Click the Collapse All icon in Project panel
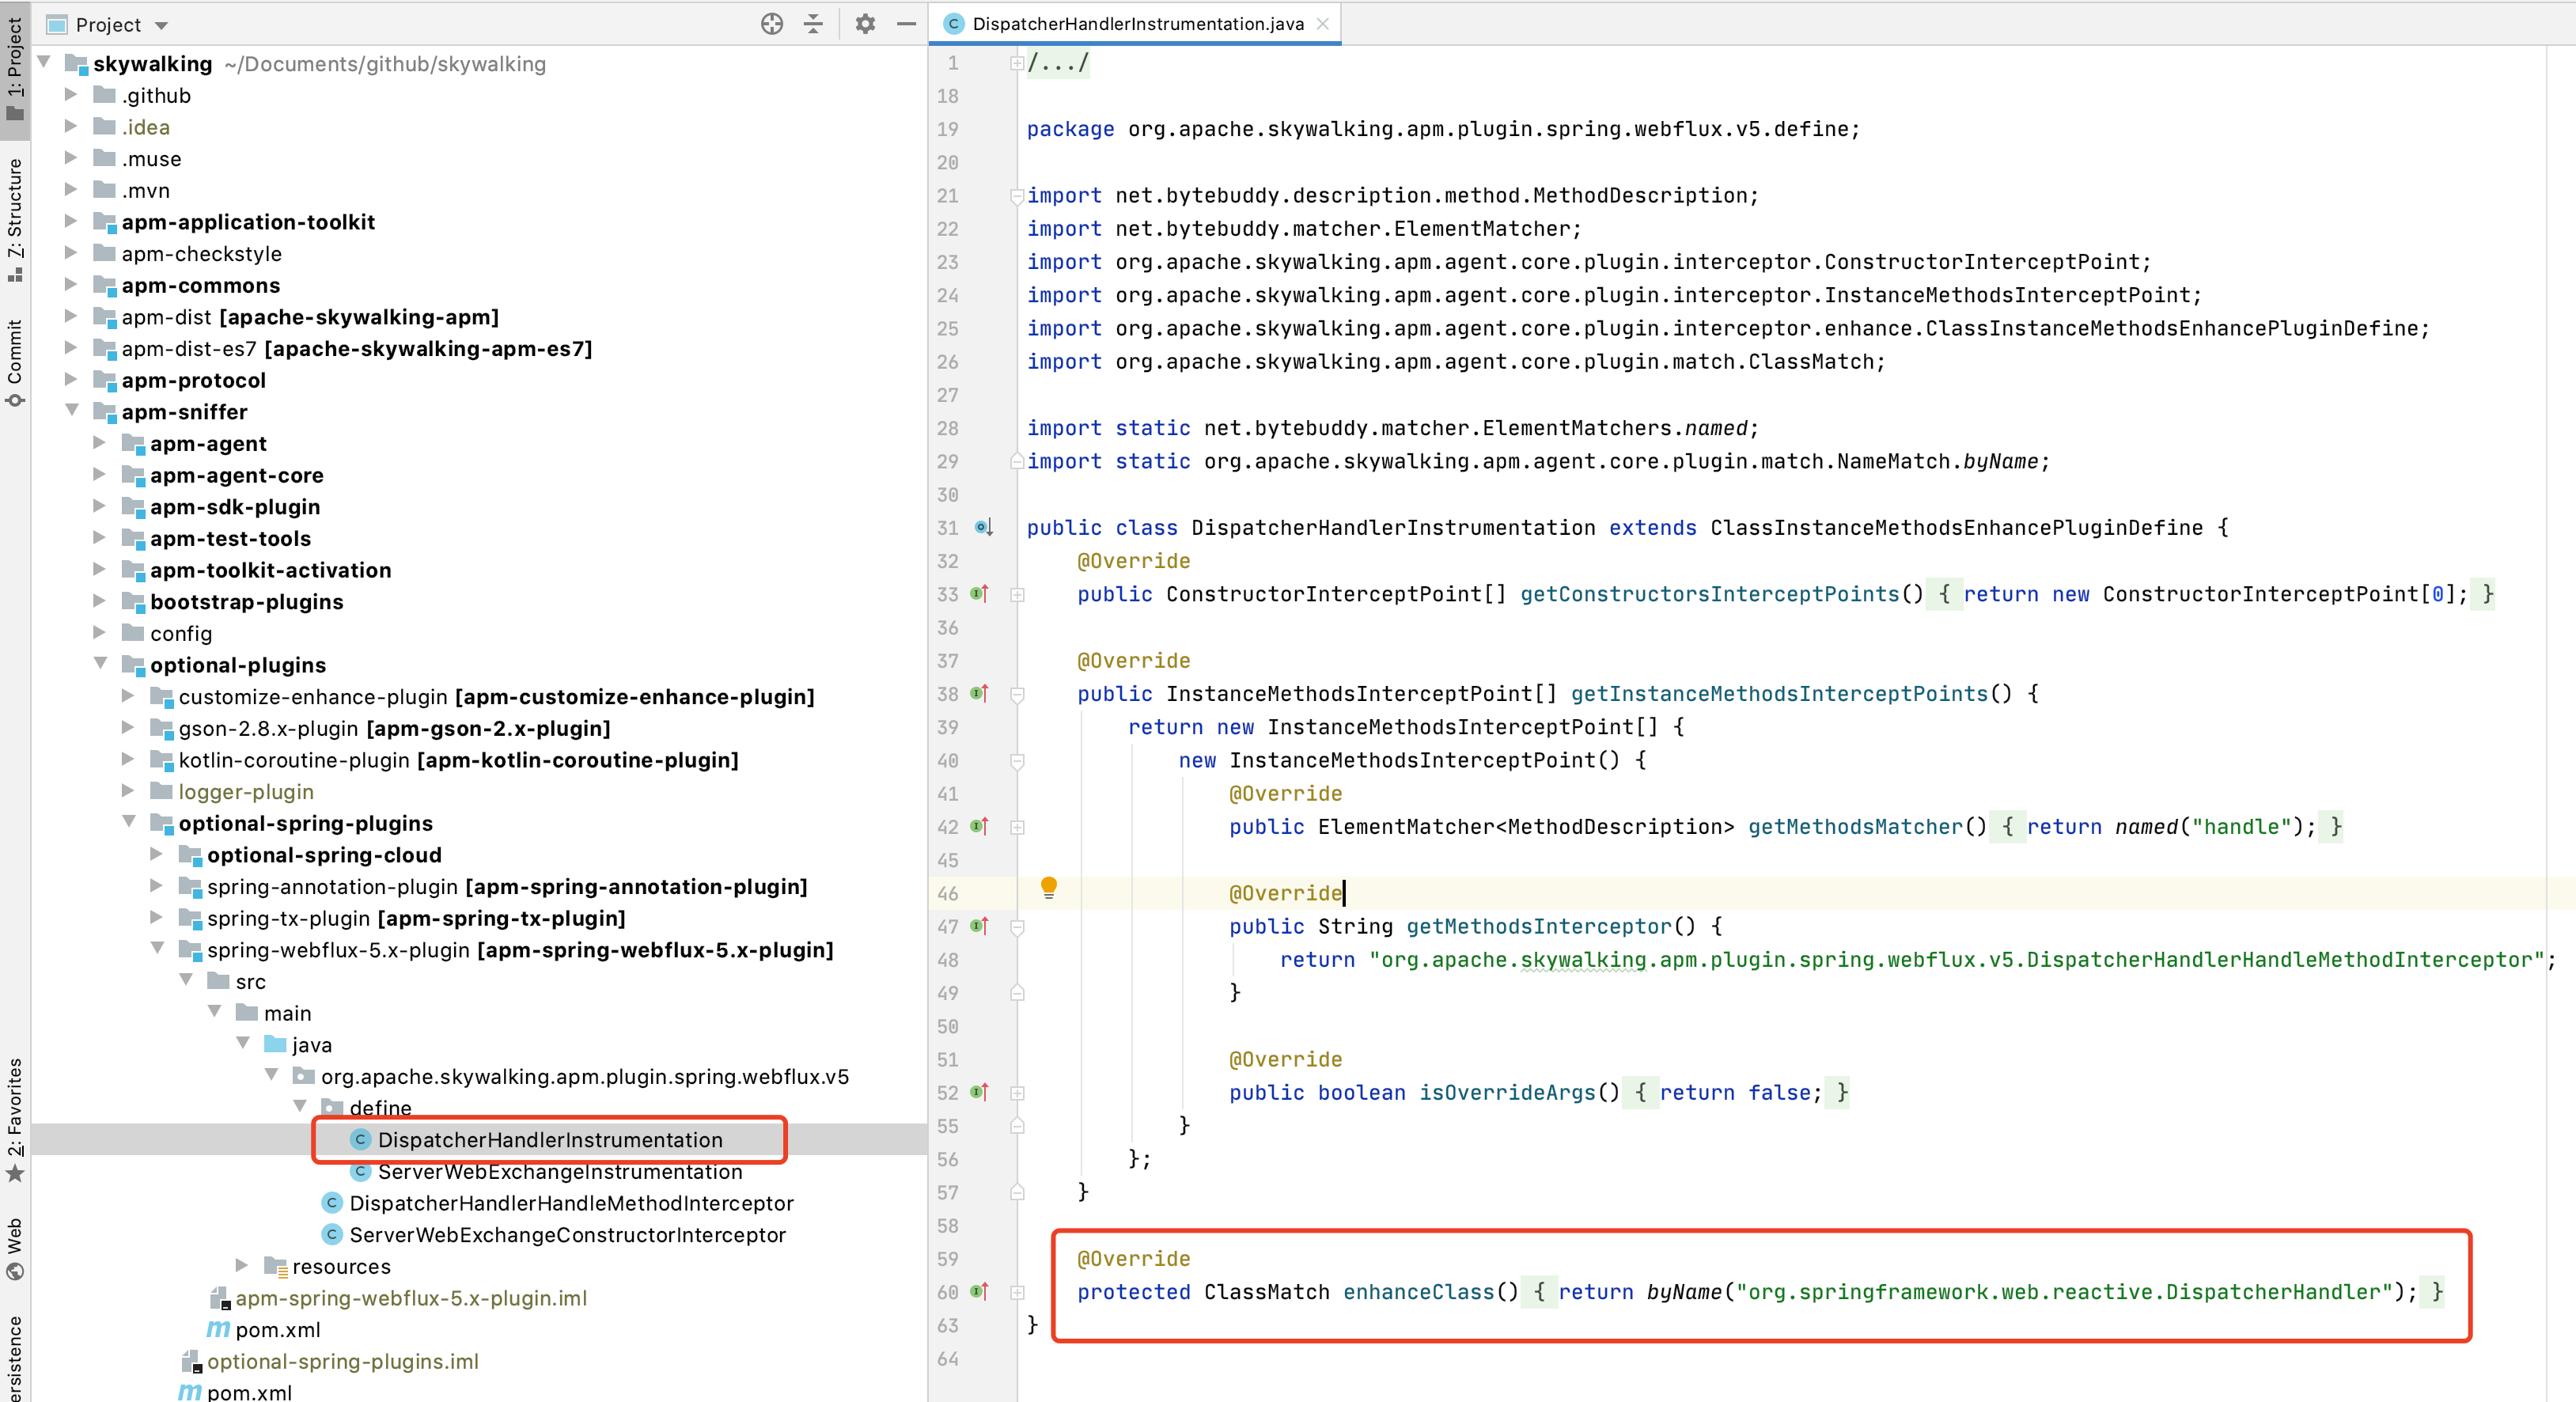 pyautogui.click(x=814, y=24)
